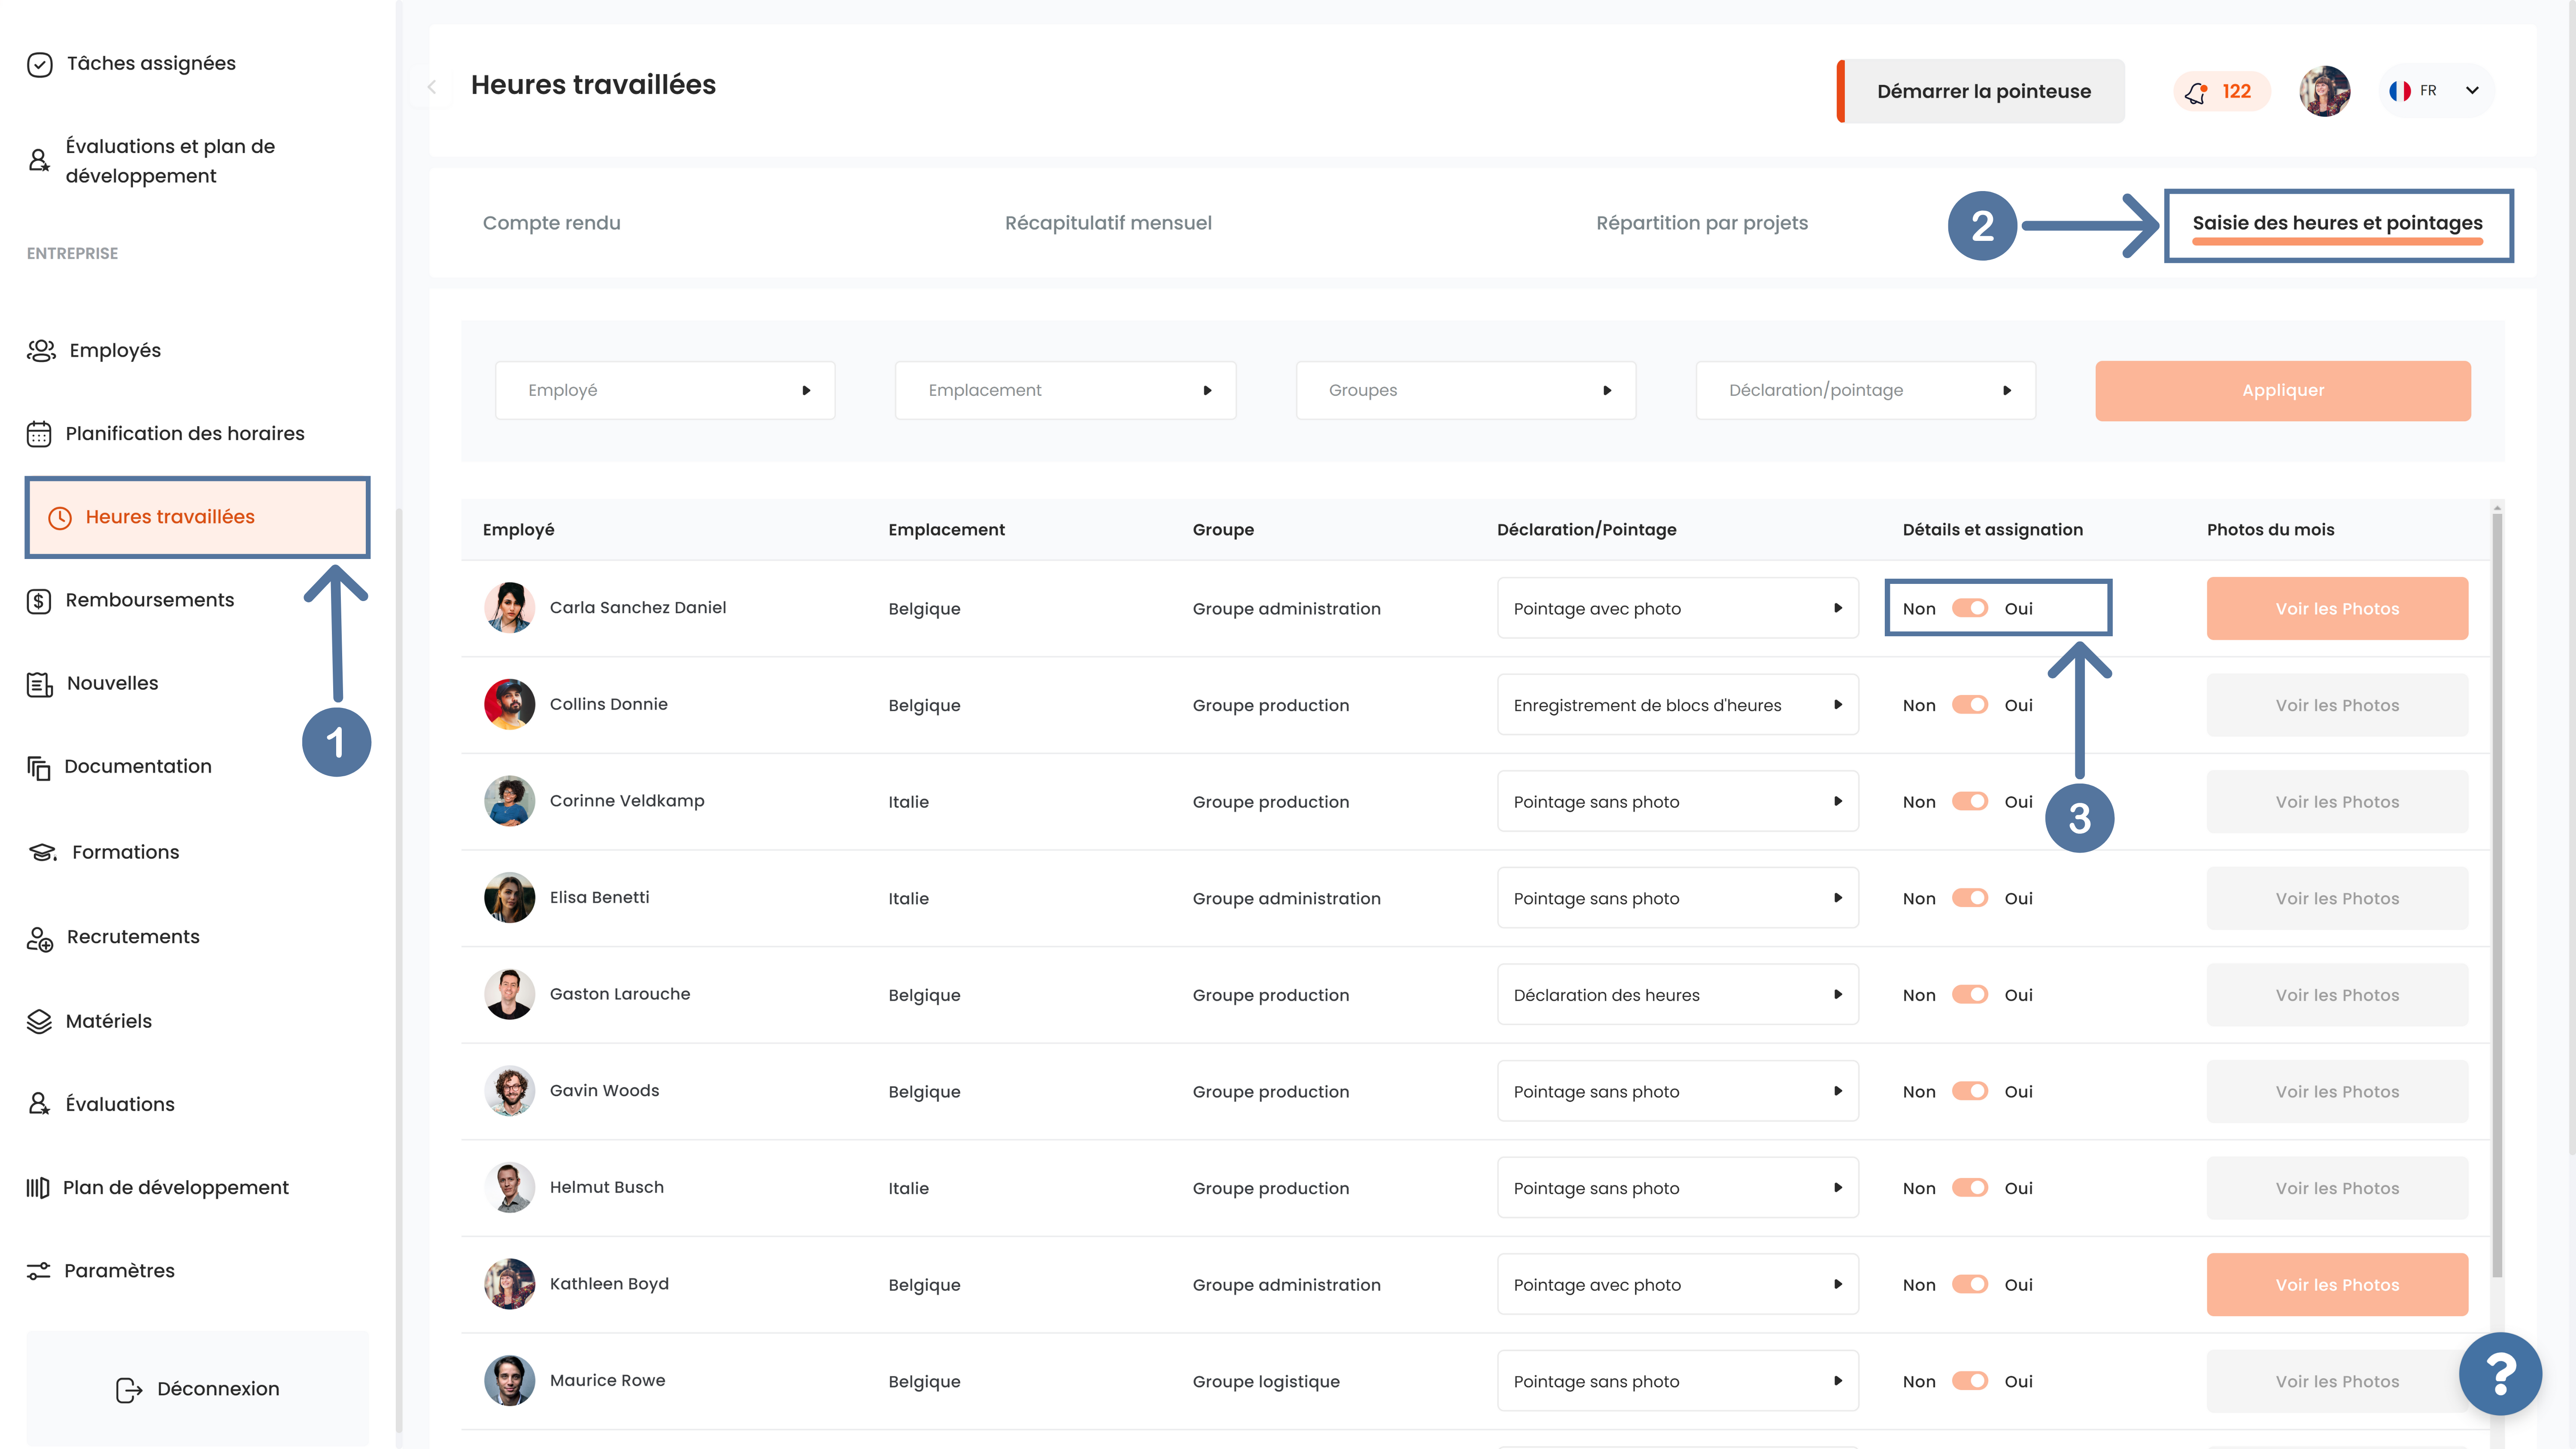2576x1449 pixels.
Task: Click the Paramètres sliders icon
Action: point(38,1270)
